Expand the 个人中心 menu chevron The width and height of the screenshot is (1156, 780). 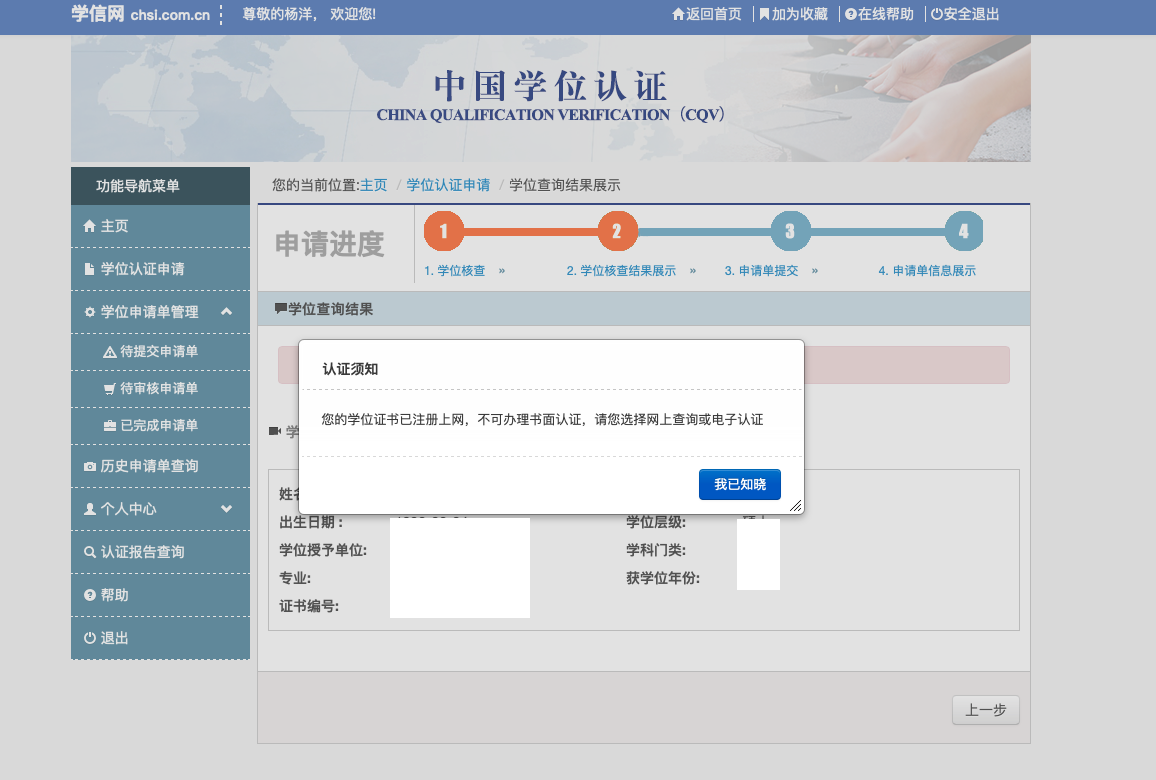coord(227,509)
